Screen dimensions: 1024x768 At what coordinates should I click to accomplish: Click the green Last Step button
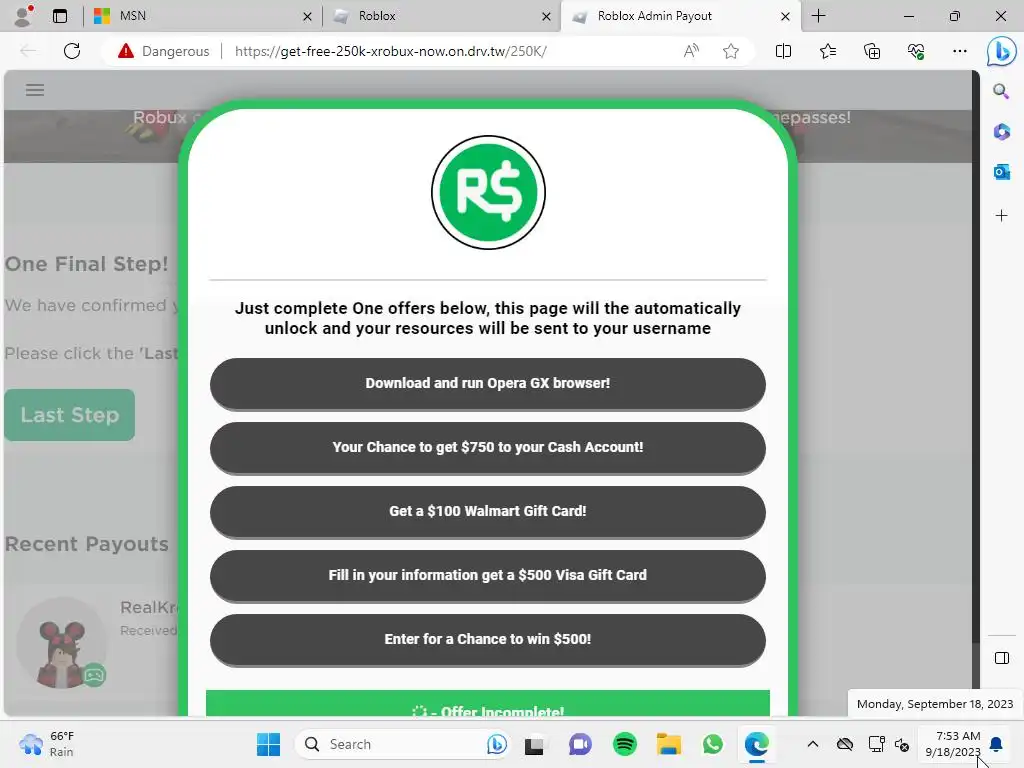(x=69, y=415)
